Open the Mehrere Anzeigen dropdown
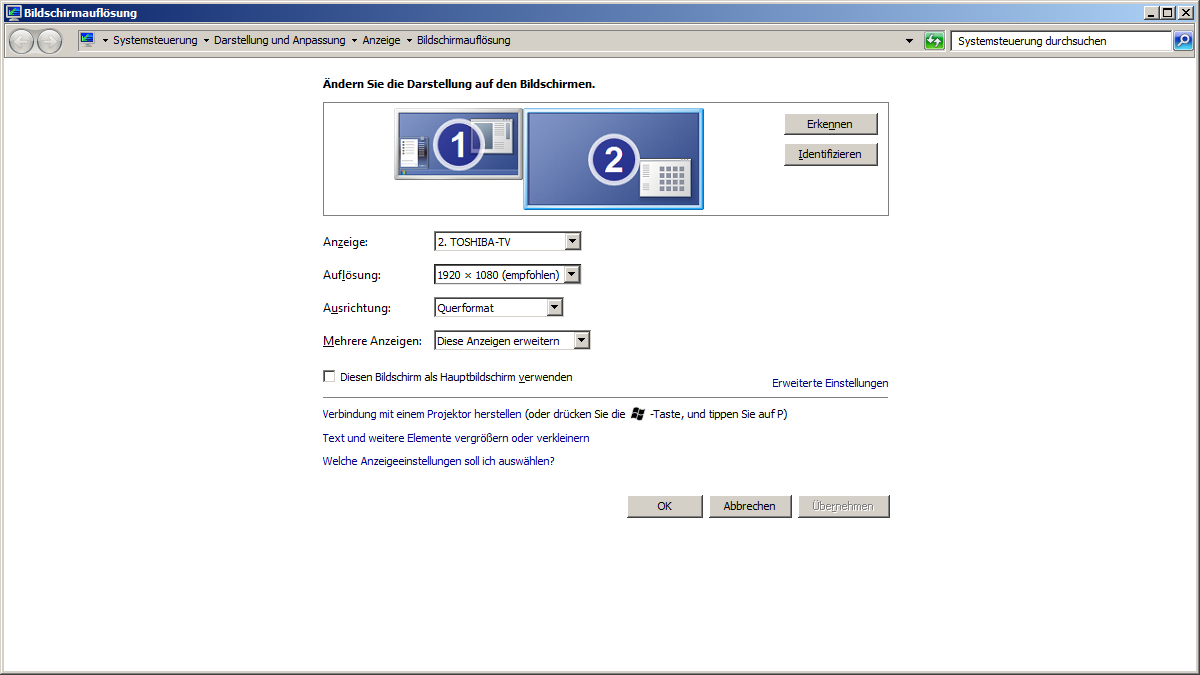The width and height of the screenshot is (1200, 675). (x=512, y=341)
